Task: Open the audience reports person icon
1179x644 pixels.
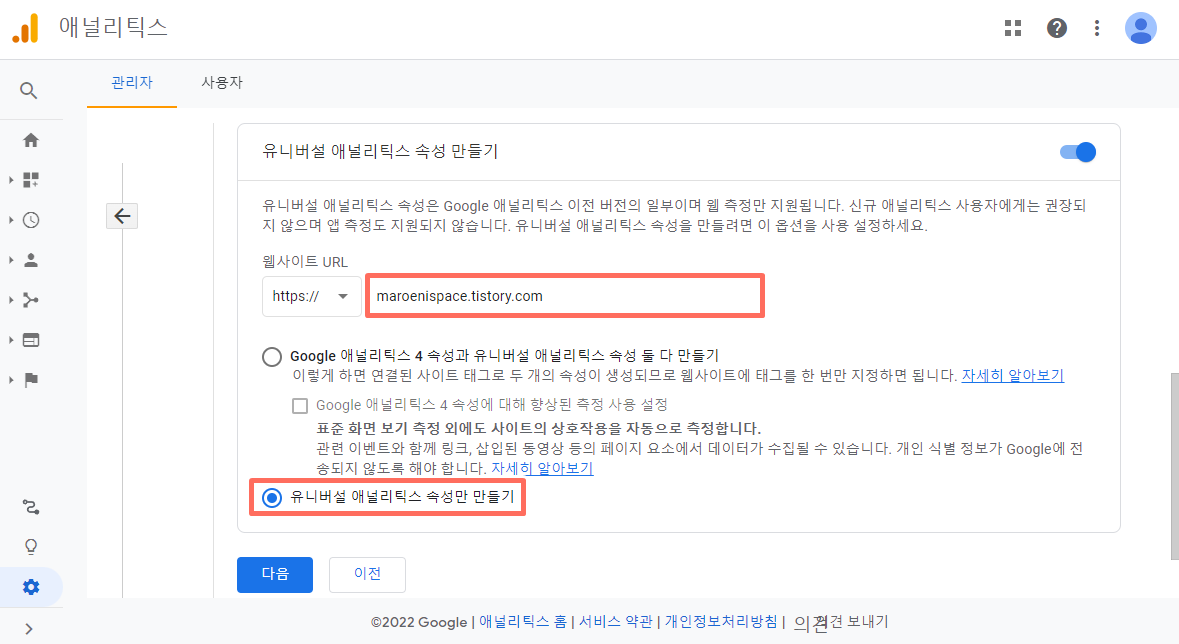Action: tap(30, 259)
